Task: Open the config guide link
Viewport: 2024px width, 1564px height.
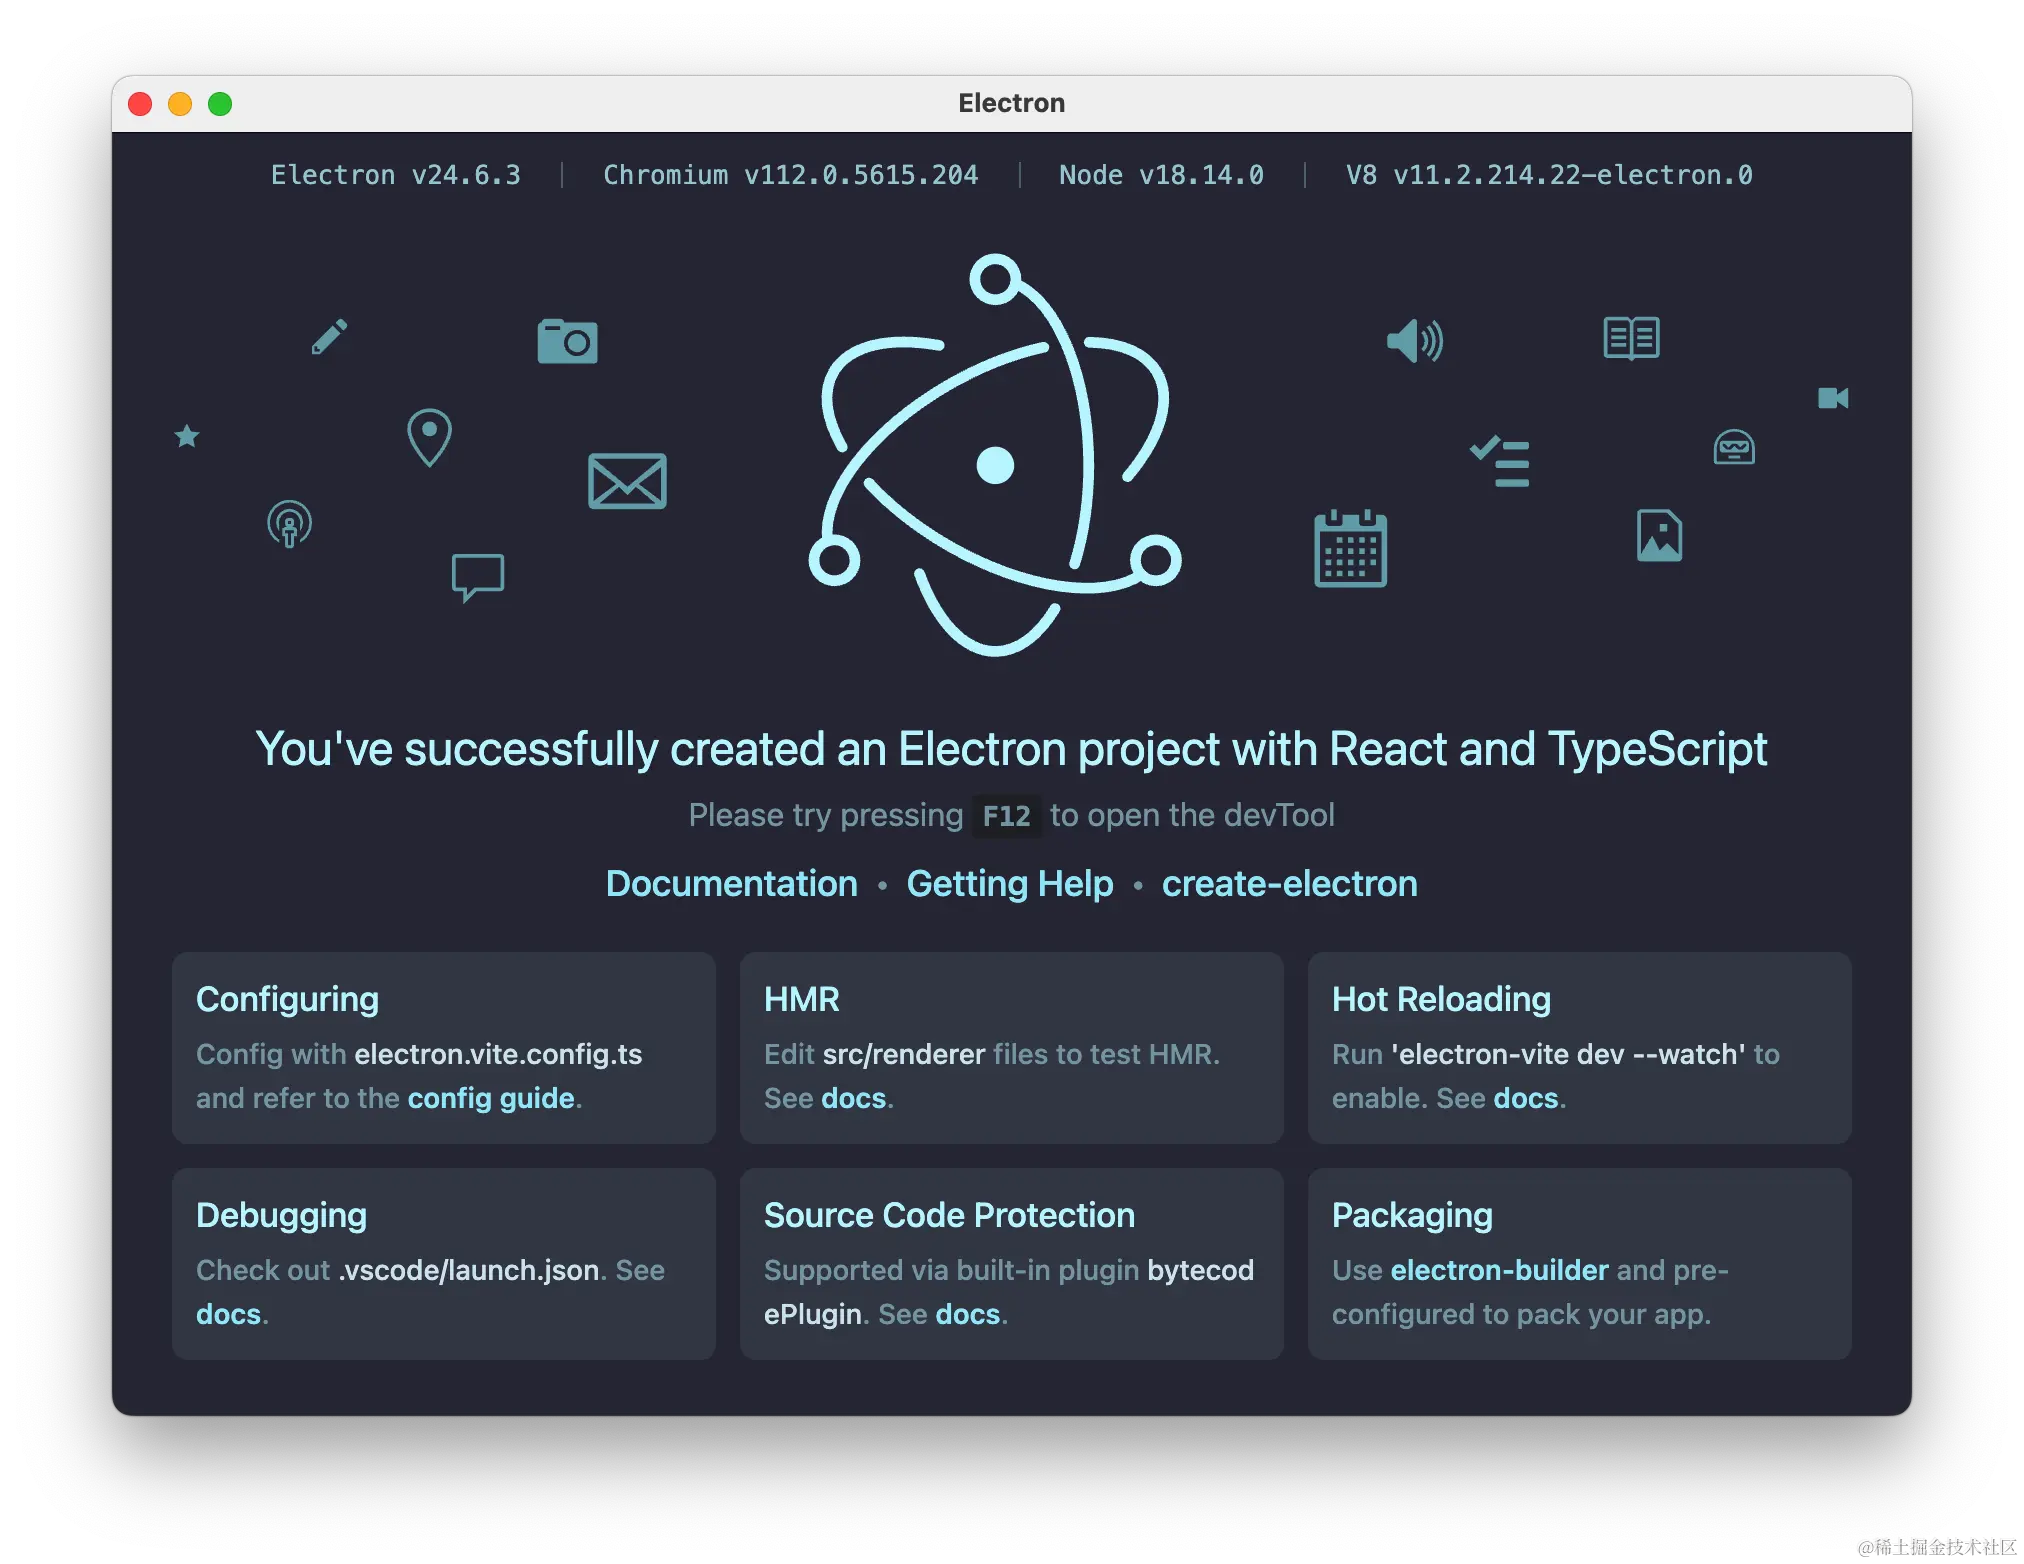Action: [491, 1098]
